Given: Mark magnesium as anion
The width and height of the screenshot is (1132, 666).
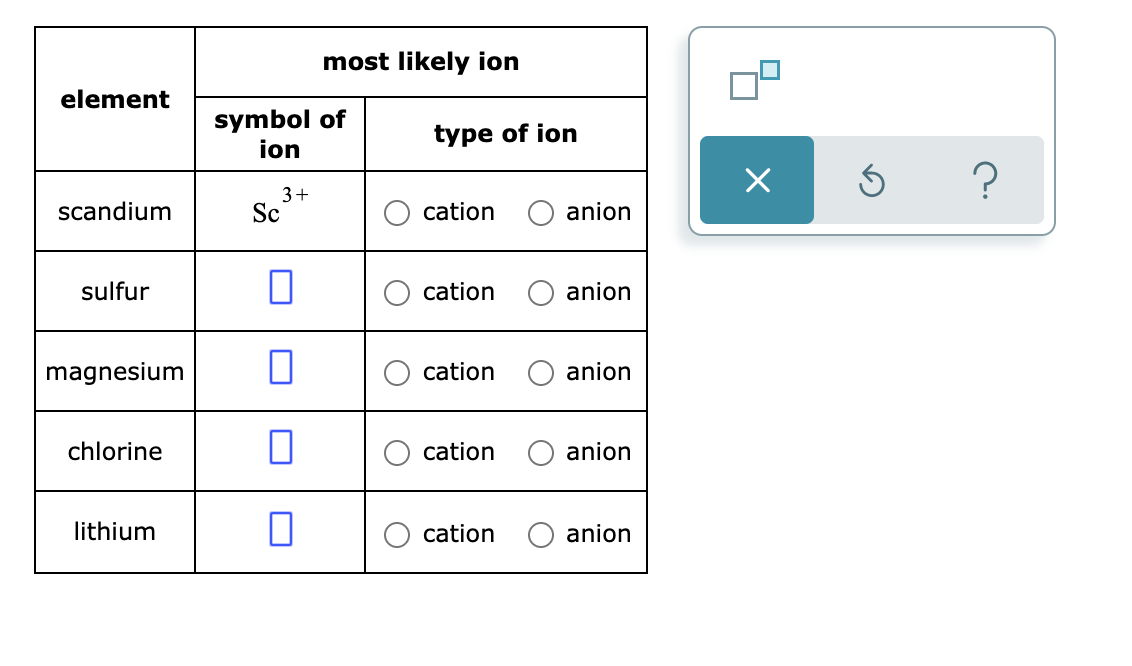Looking at the screenshot, I should pyautogui.click(x=541, y=373).
